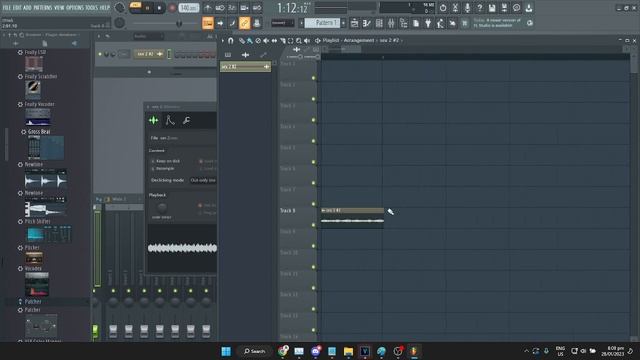Click the play/pause button
The image size is (640, 360).
(147, 8)
